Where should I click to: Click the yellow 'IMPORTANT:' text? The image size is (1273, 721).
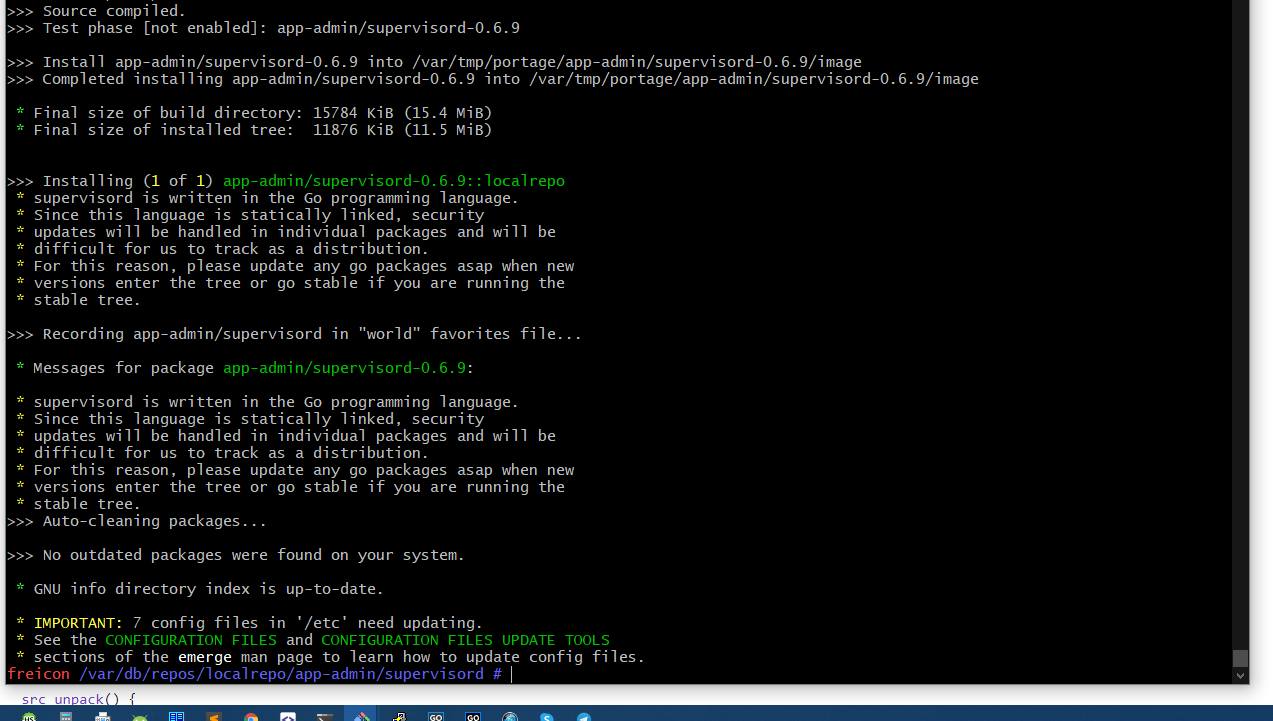(78, 623)
